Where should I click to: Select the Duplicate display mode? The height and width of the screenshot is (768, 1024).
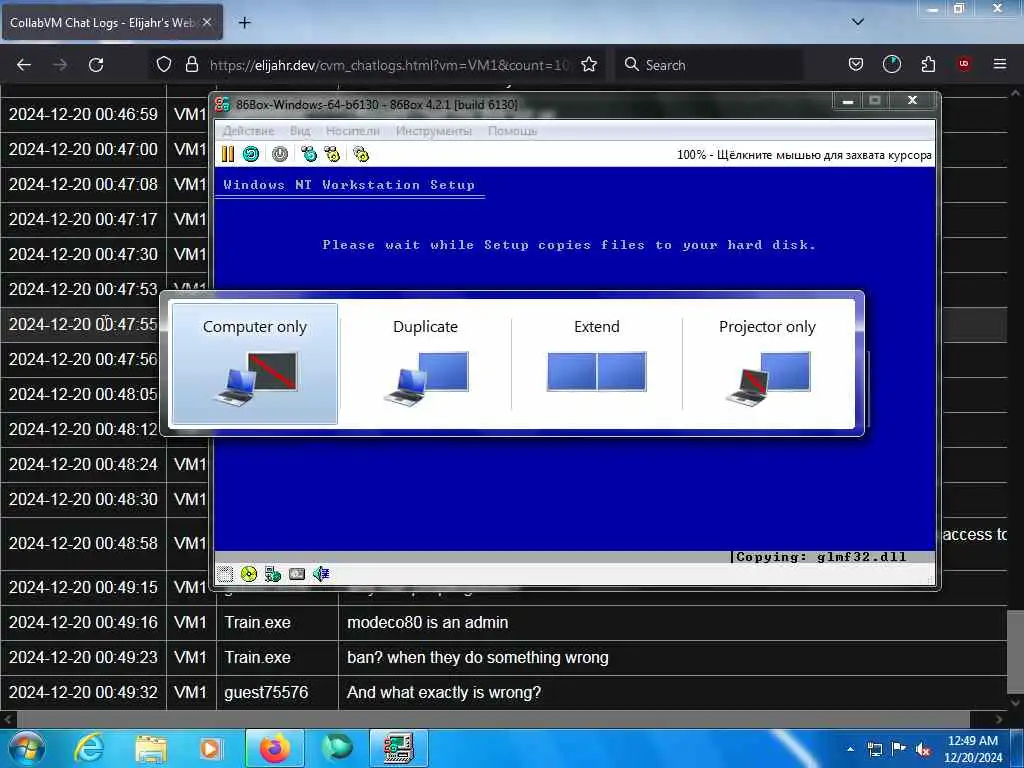(x=426, y=363)
